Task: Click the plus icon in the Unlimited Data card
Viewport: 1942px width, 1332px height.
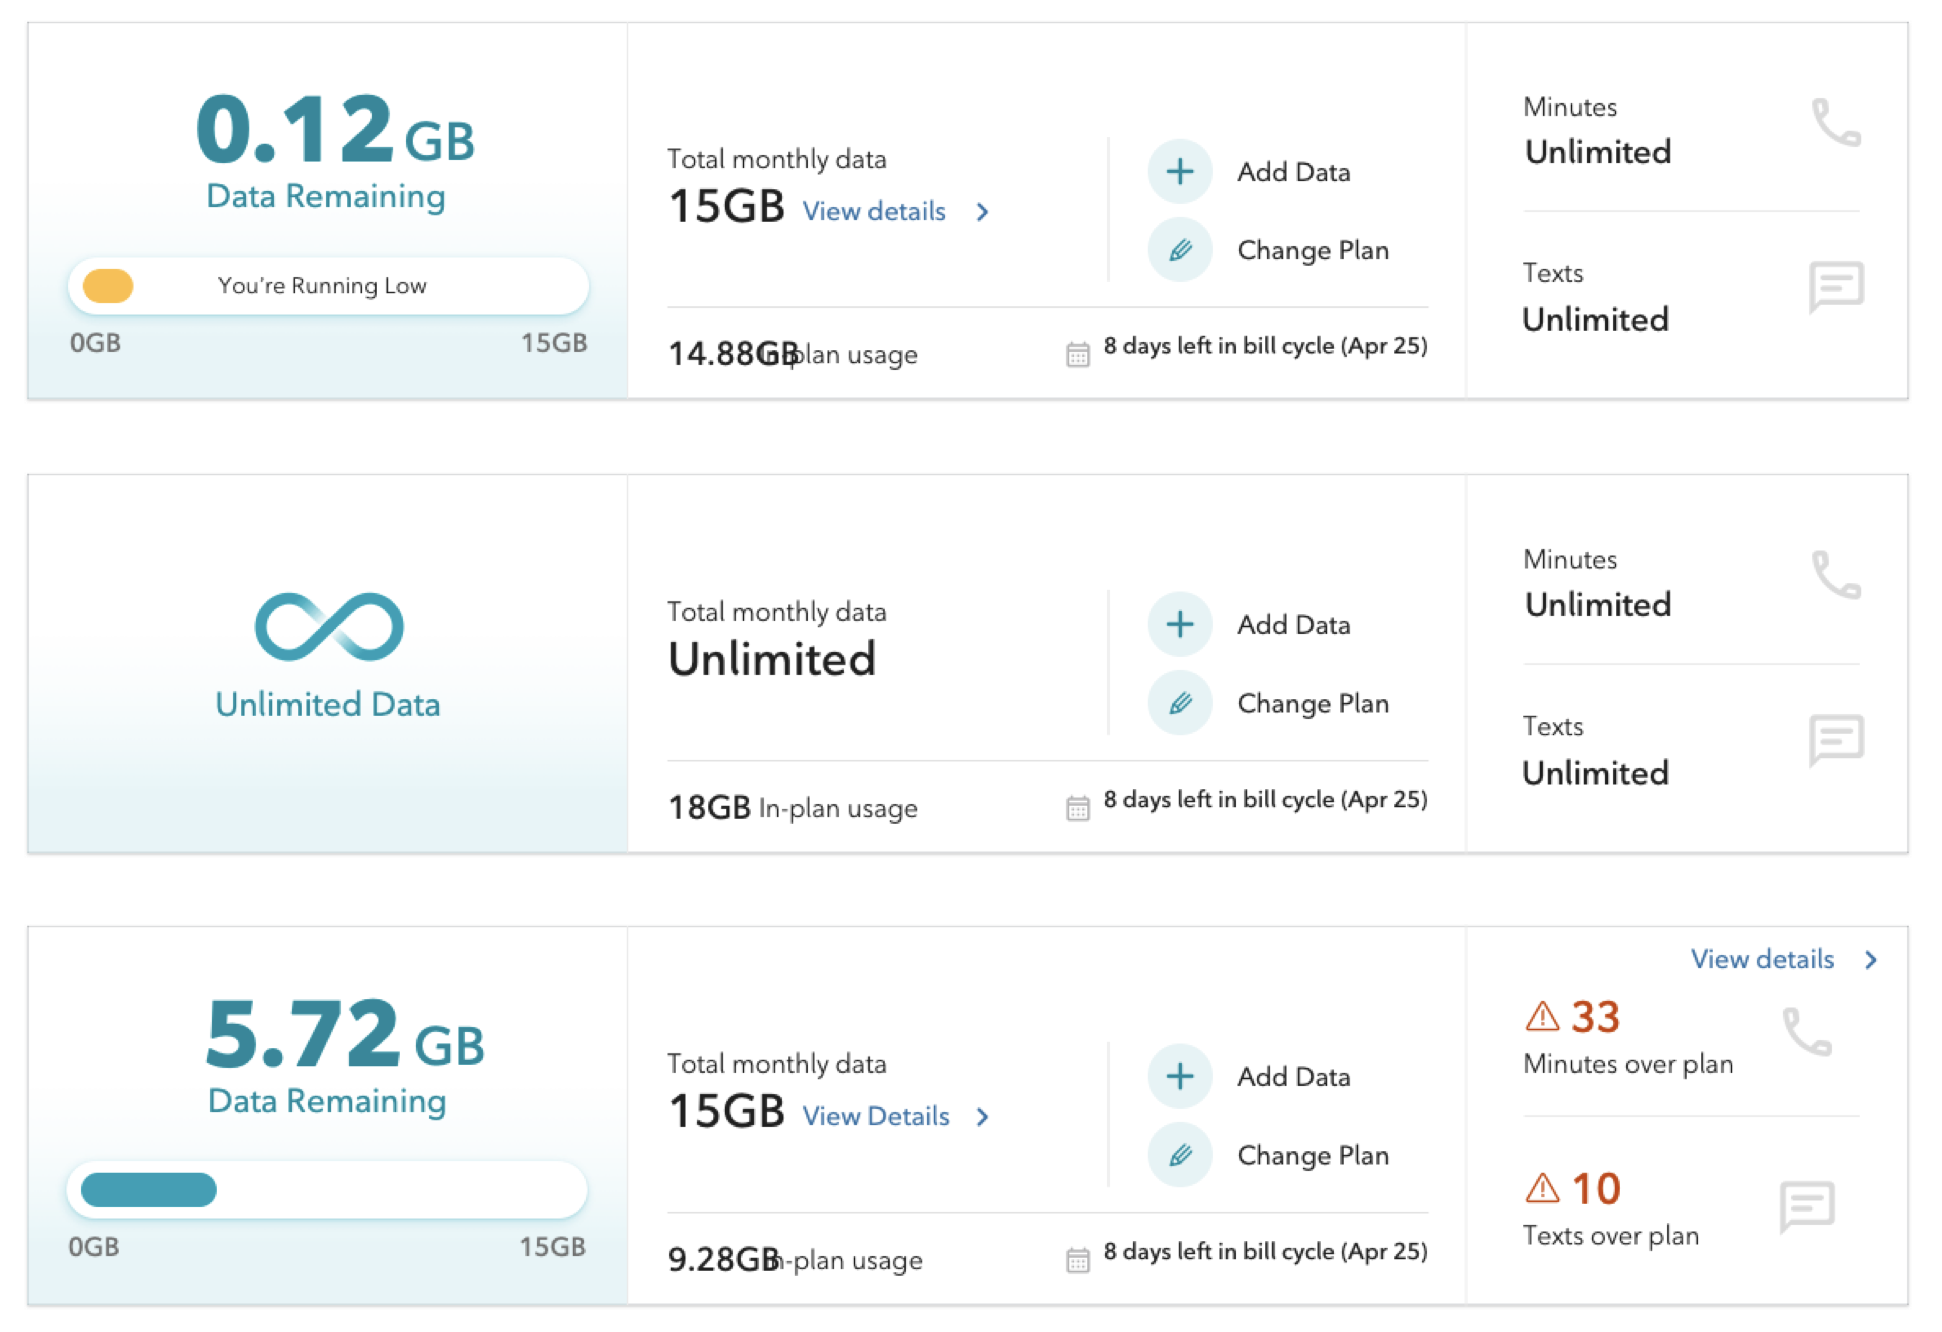Action: [x=1180, y=625]
